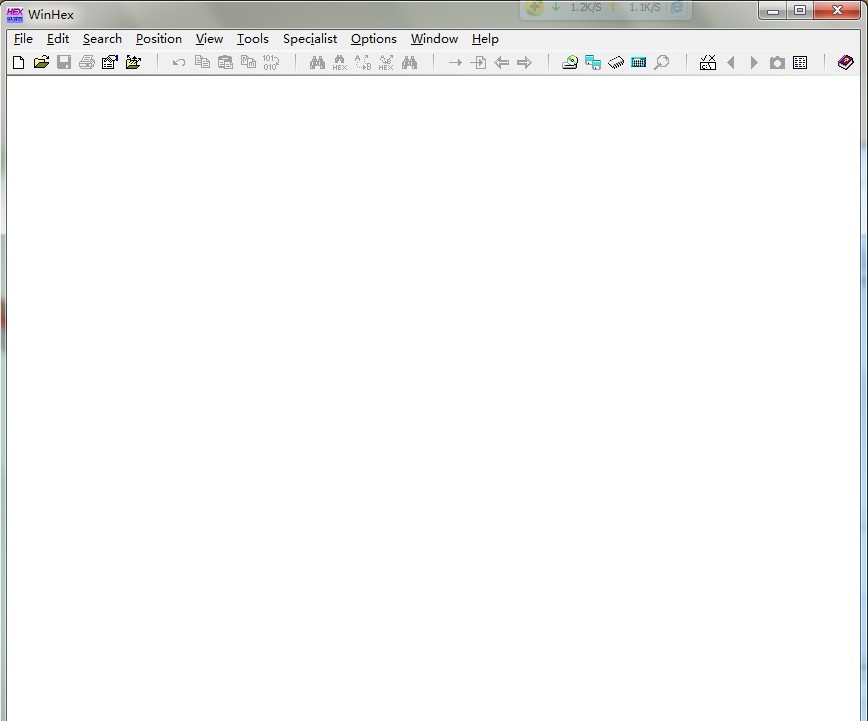Viewport: 868px width, 721px height.
Task: Open the Tools menu
Action: (252, 39)
